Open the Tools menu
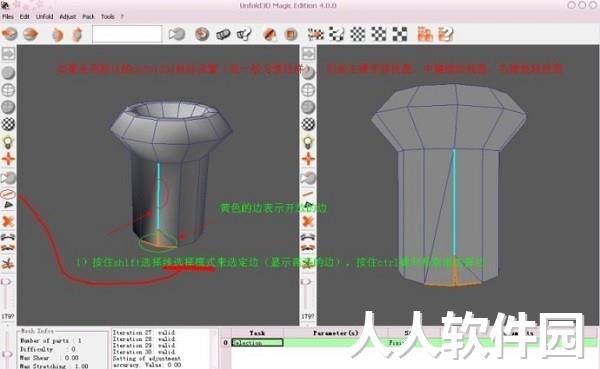The image size is (600, 369). pos(108,16)
